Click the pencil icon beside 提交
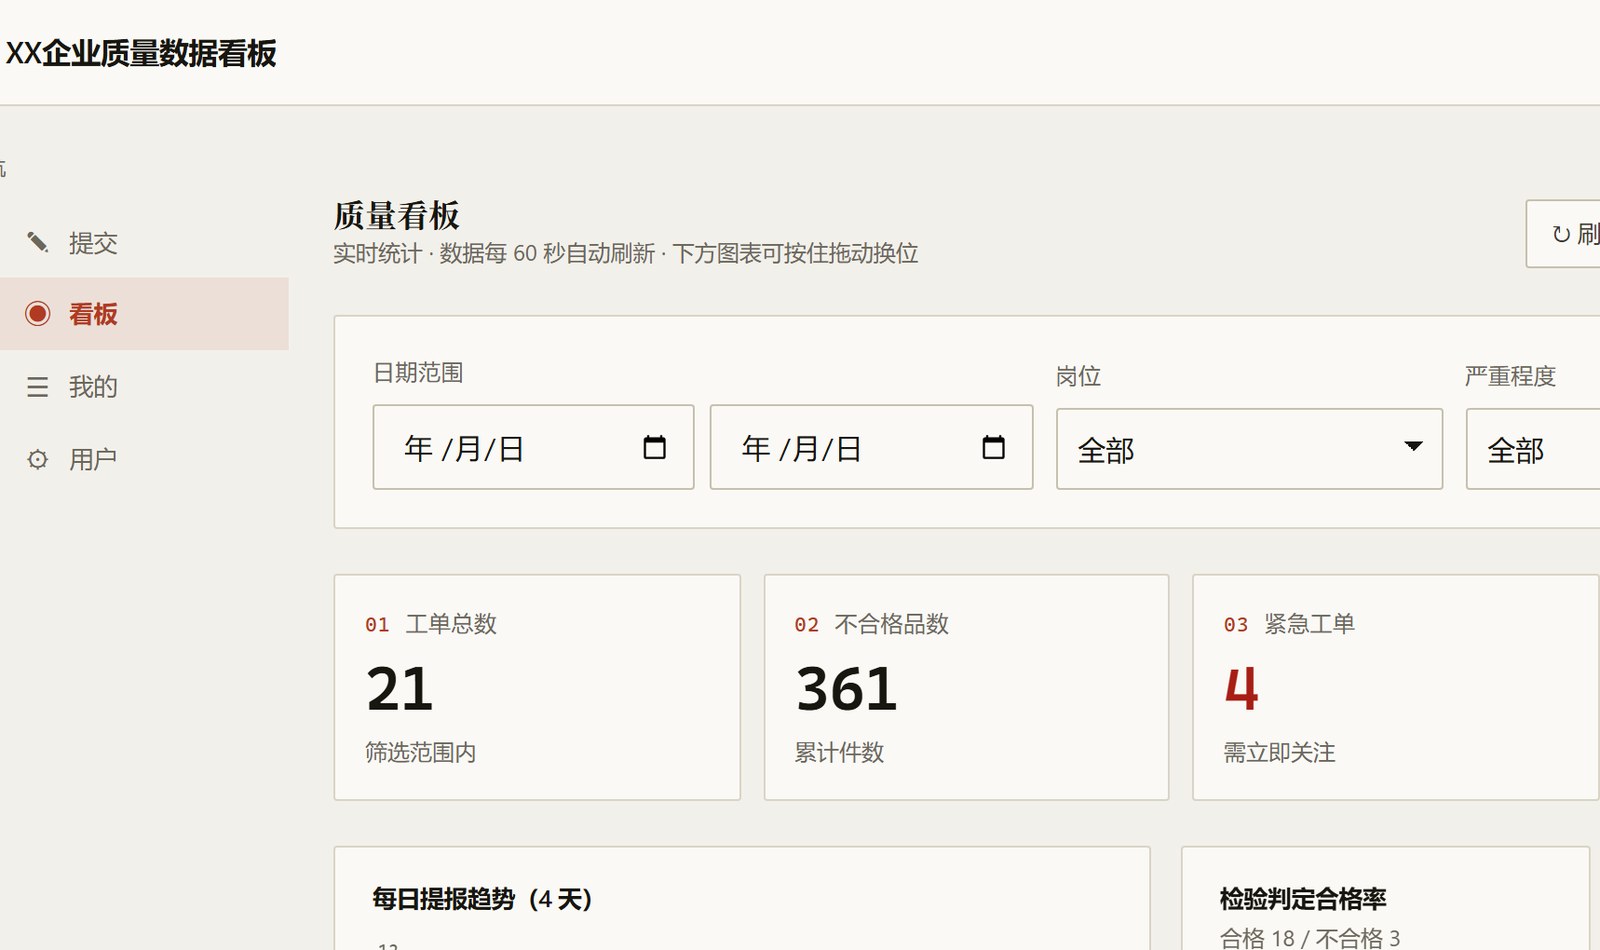1600x950 pixels. coord(38,242)
